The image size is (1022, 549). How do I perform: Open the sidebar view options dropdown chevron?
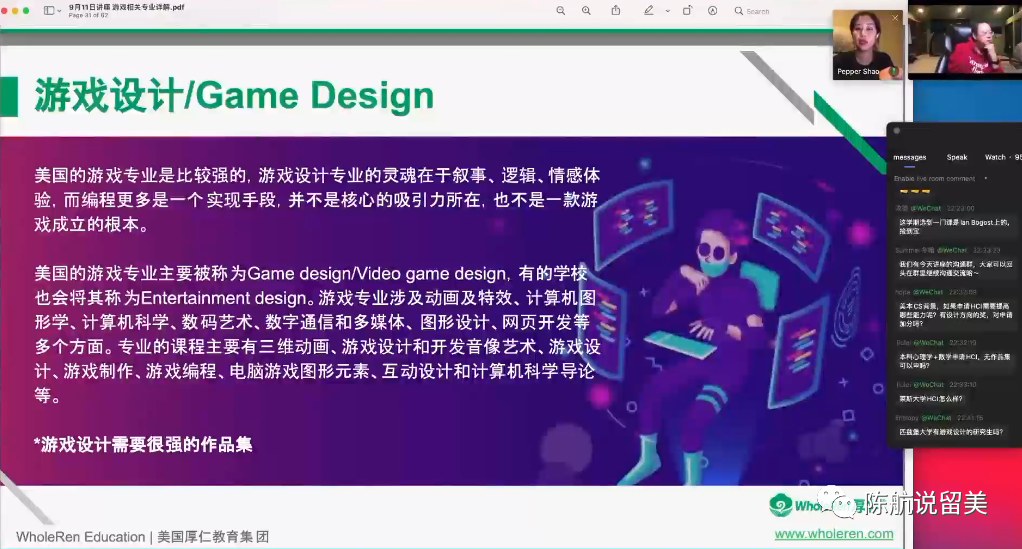[60, 11]
